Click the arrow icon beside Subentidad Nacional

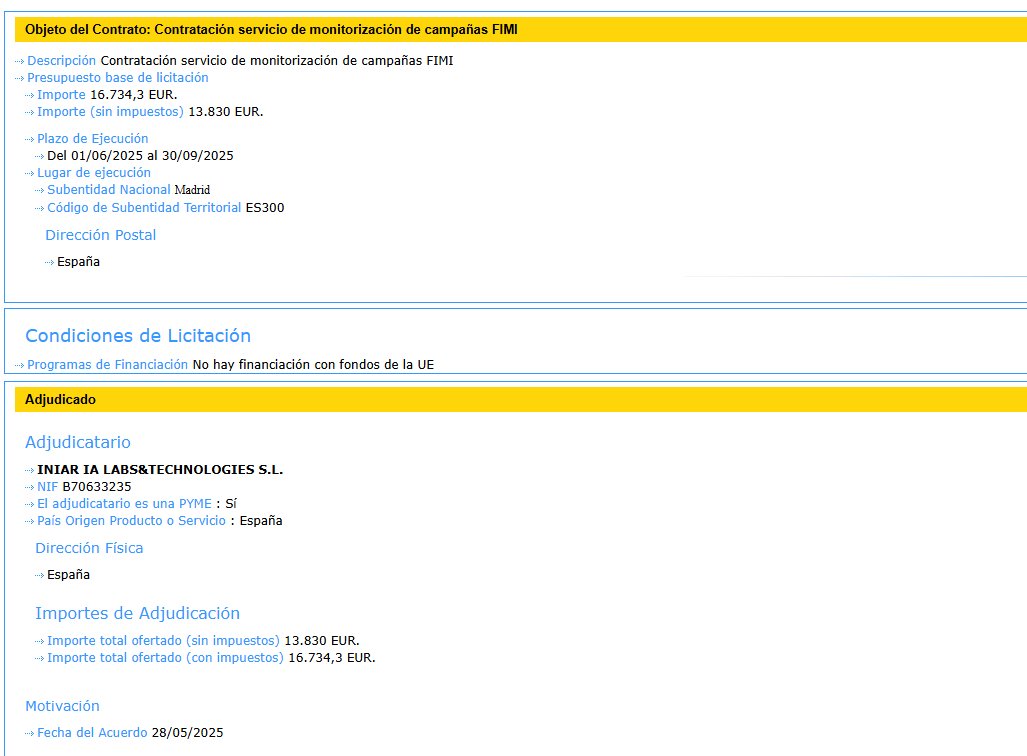click(40, 190)
